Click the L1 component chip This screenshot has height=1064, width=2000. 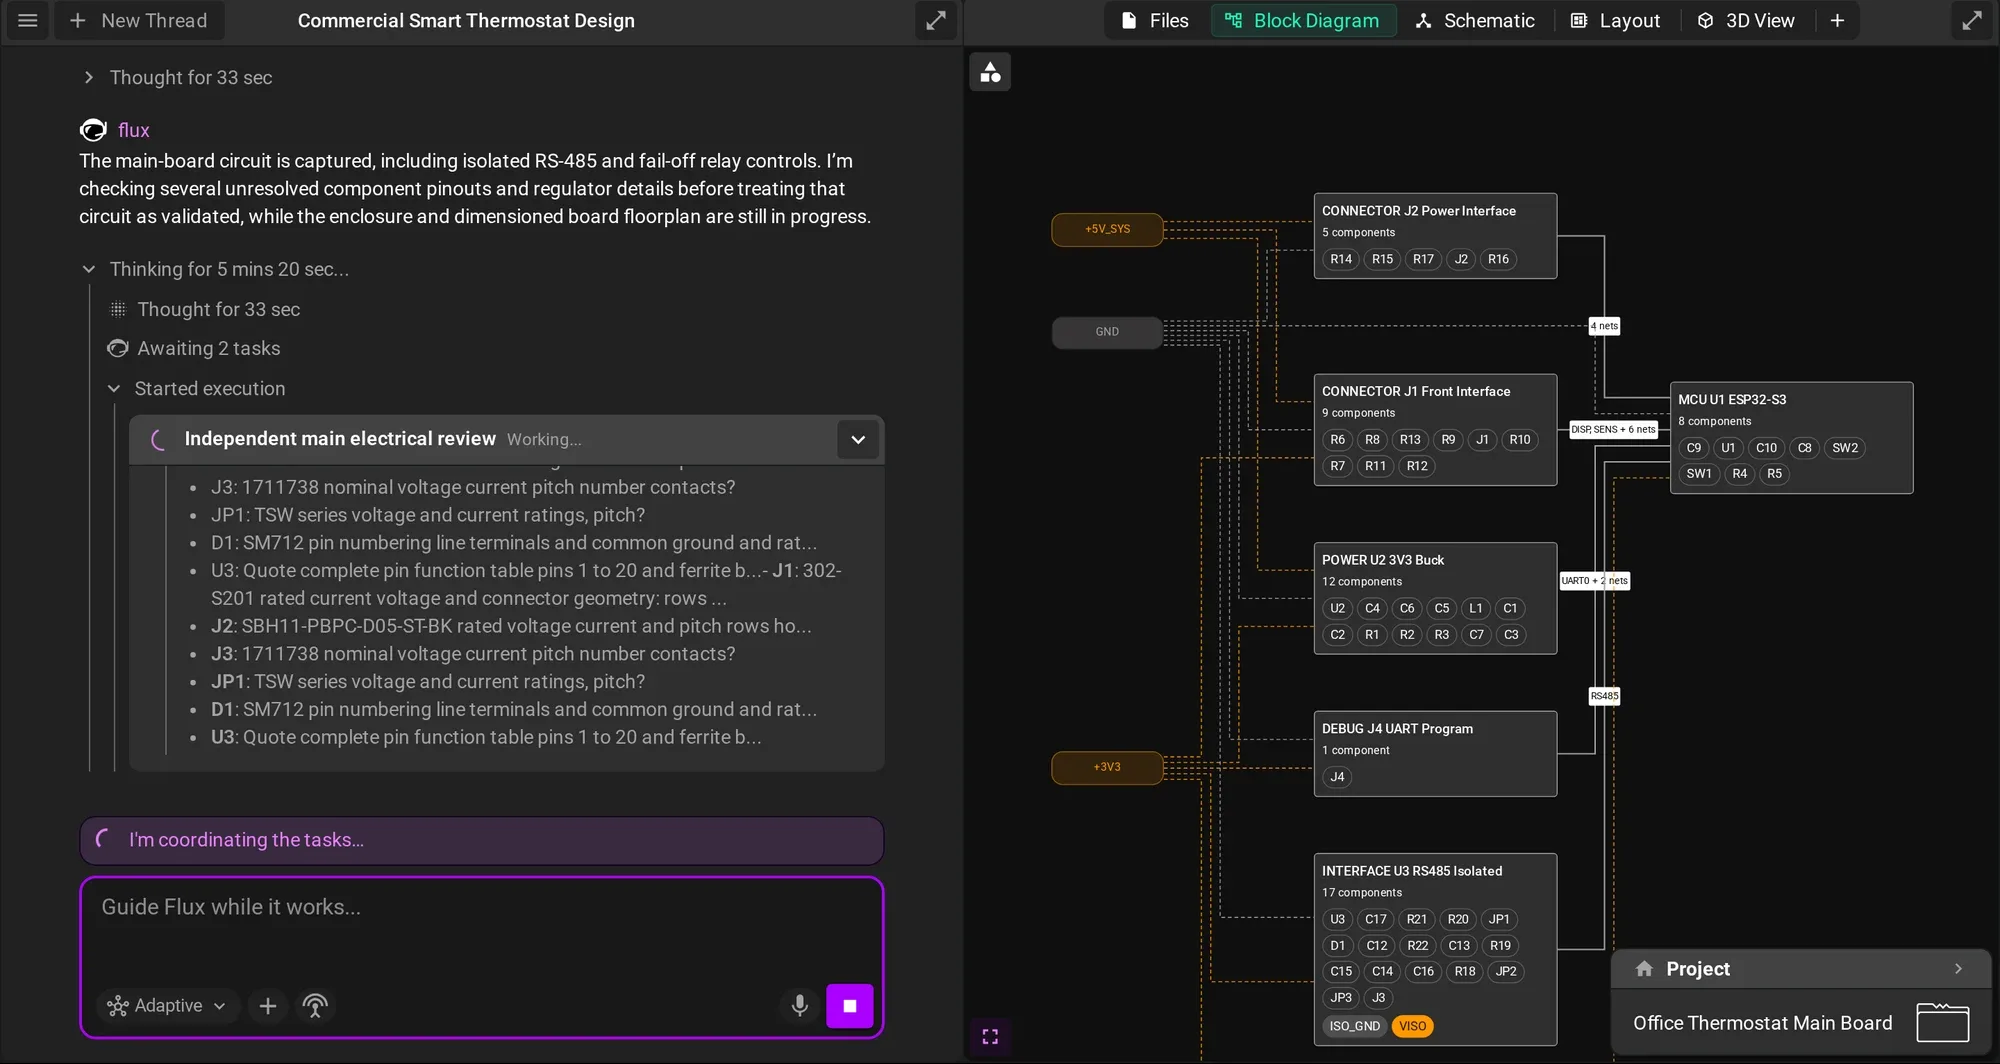click(1475, 608)
